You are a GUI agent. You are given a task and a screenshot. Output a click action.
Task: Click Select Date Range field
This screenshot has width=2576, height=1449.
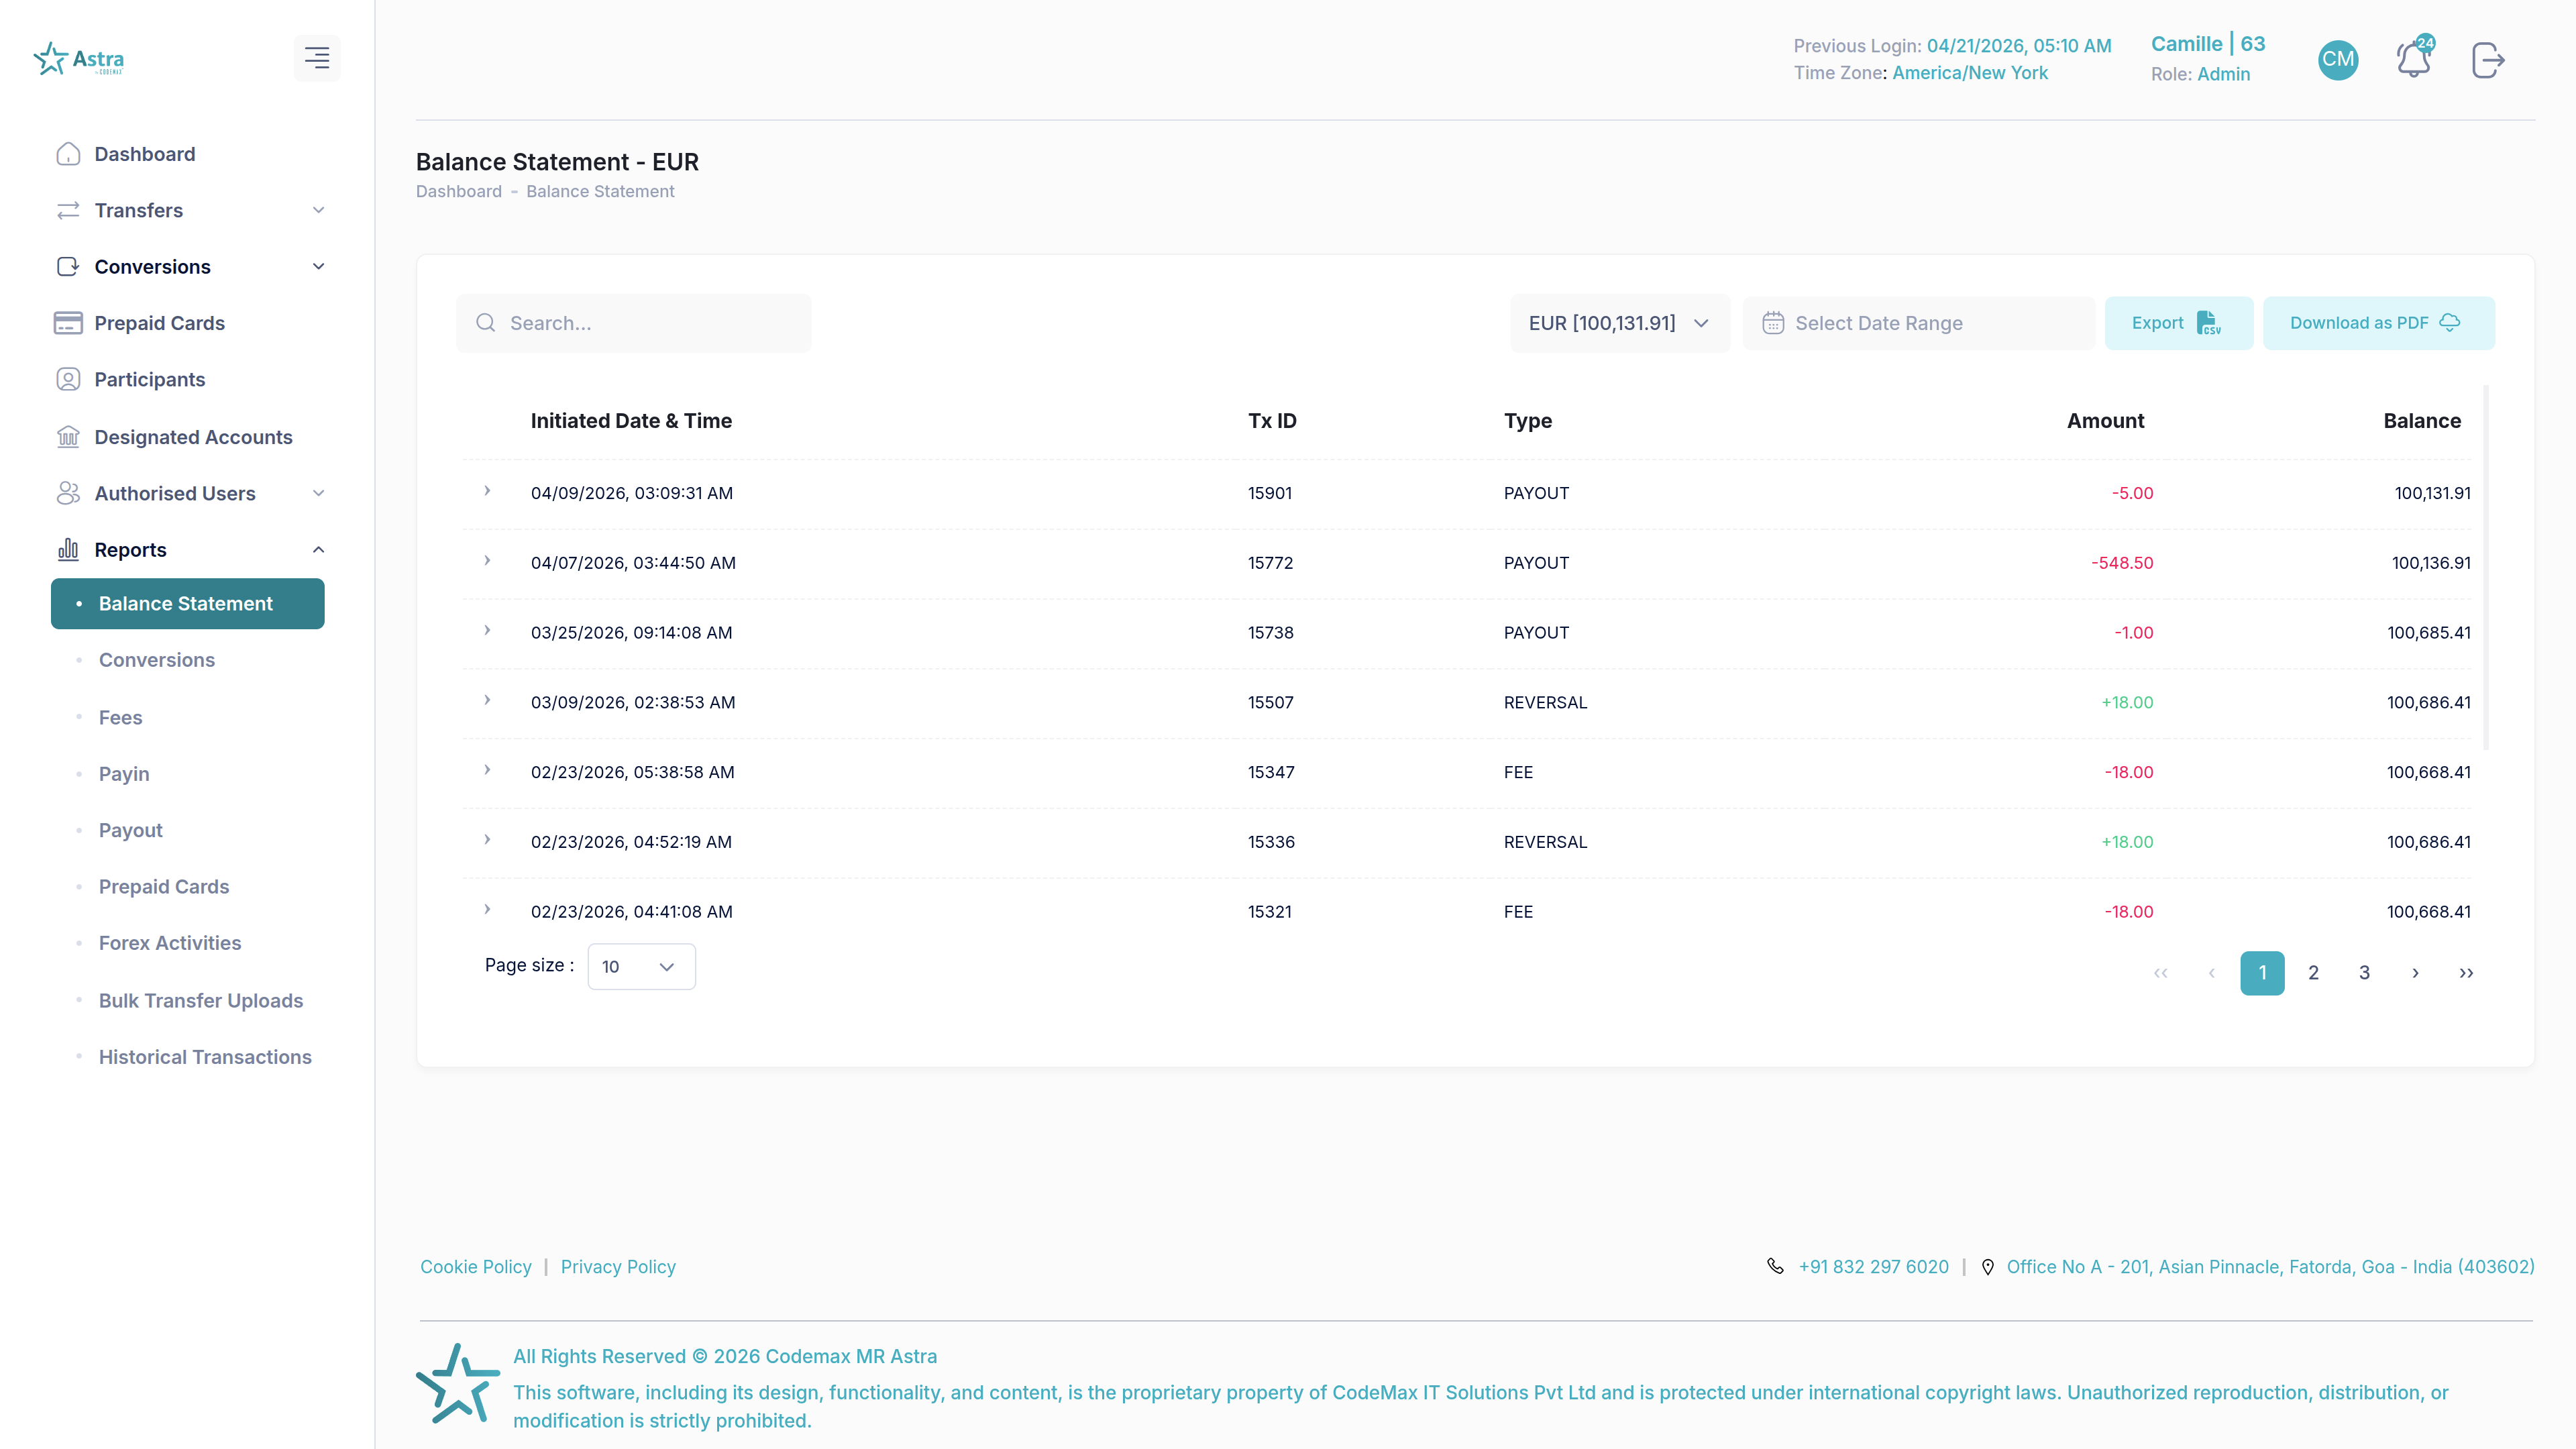pyautogui.click(x=1918, y=323)
